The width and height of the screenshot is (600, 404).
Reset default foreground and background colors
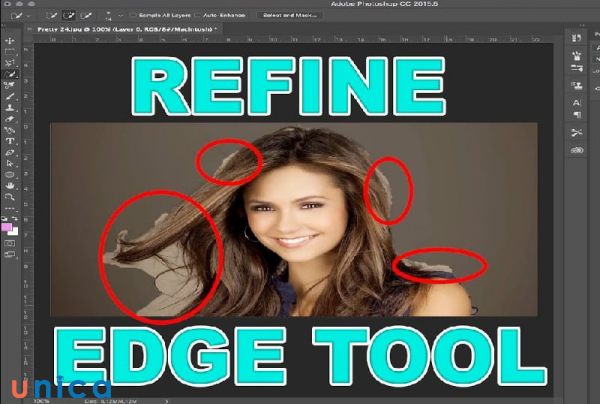pyautogui.click(x=4, y=218)
